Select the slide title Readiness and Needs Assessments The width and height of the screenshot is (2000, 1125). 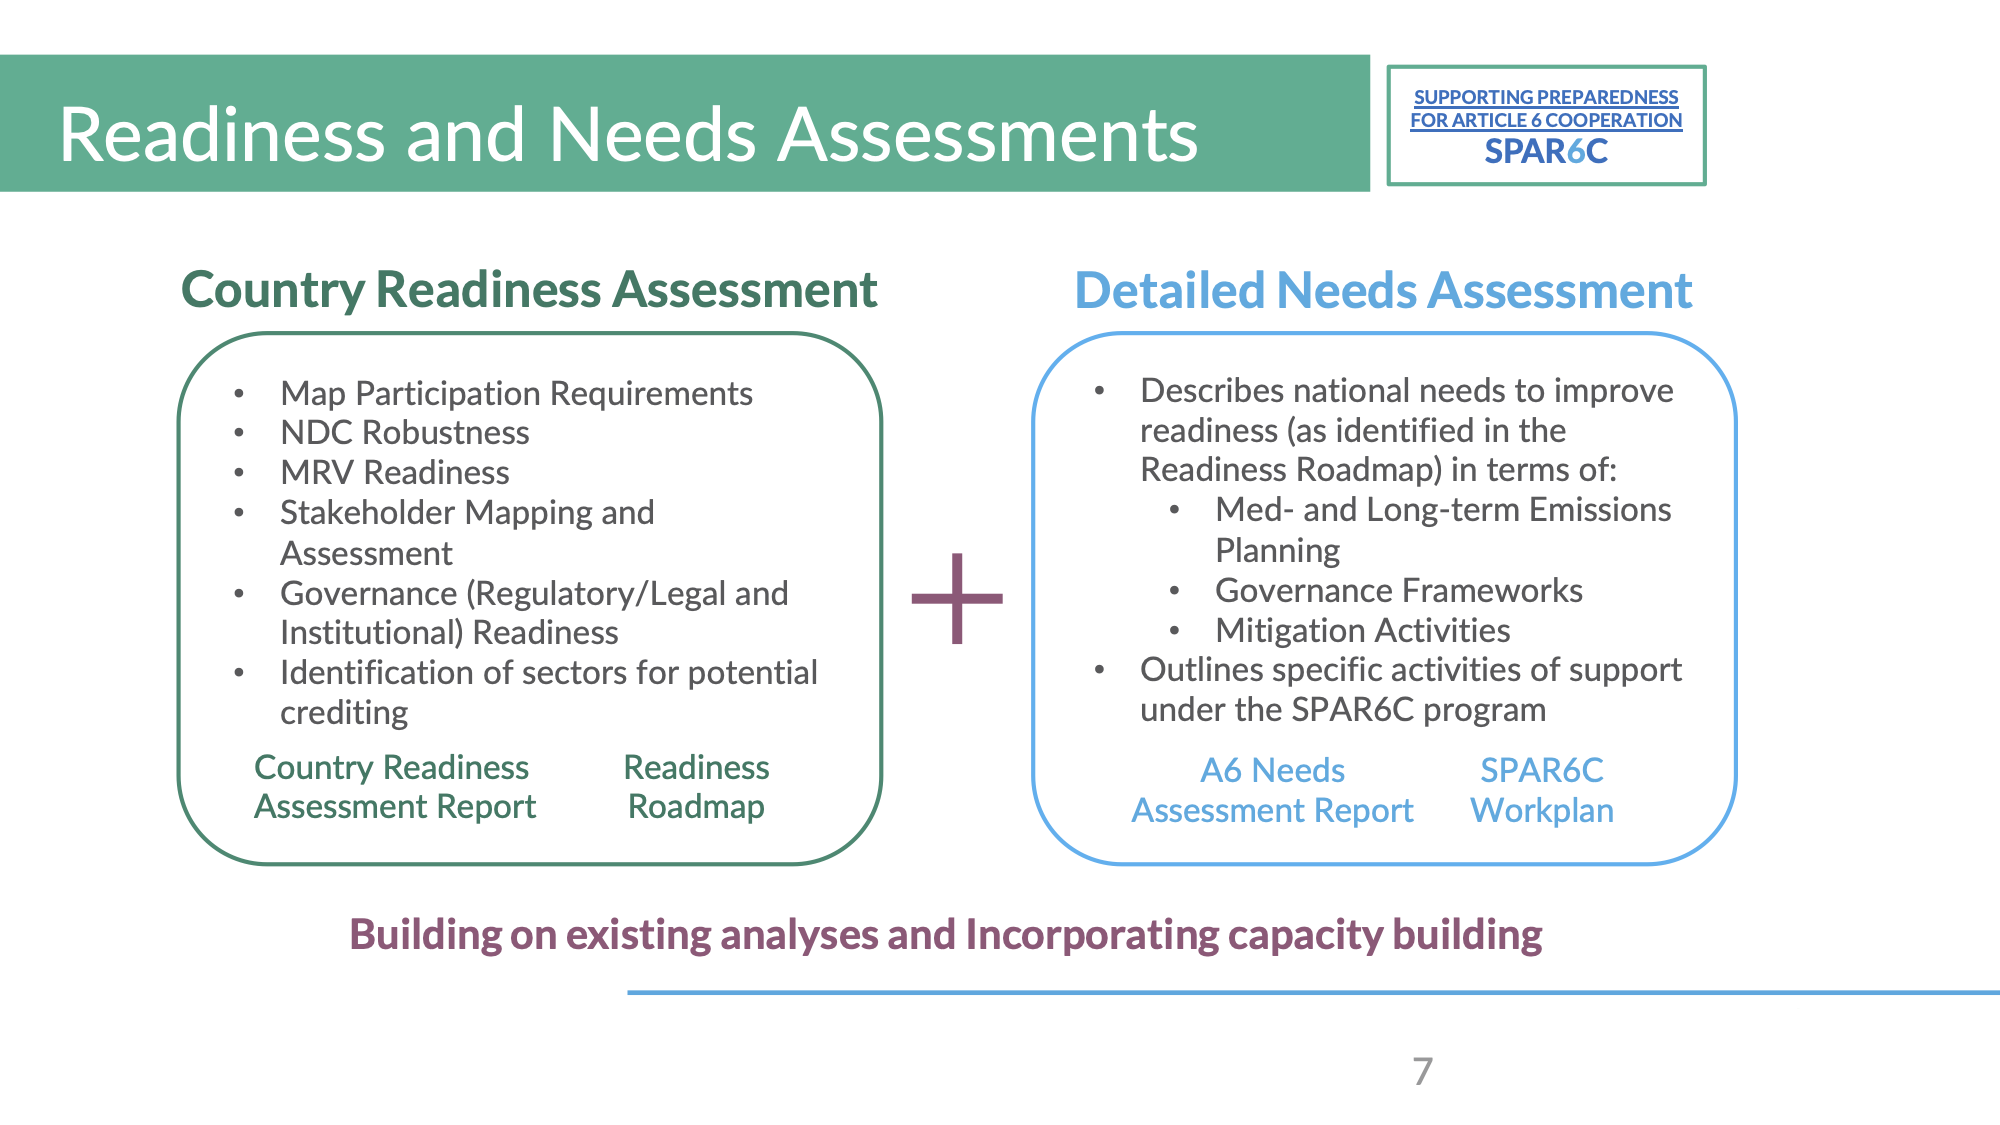point(628,134)
